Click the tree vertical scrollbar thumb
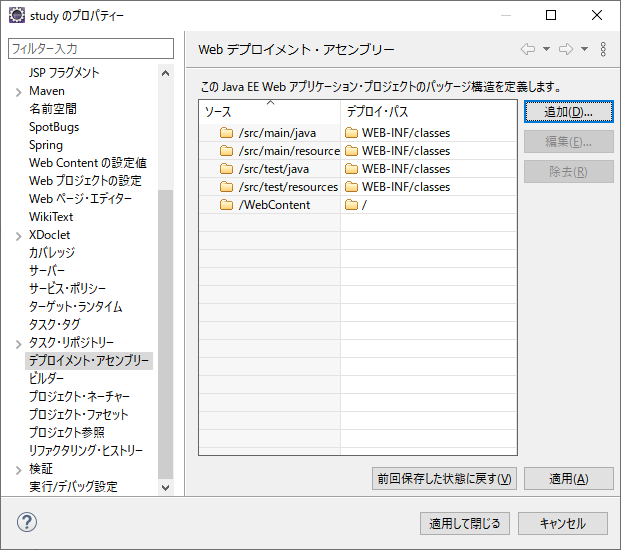Viewport: 621px width, 550px height. point(166,335)
